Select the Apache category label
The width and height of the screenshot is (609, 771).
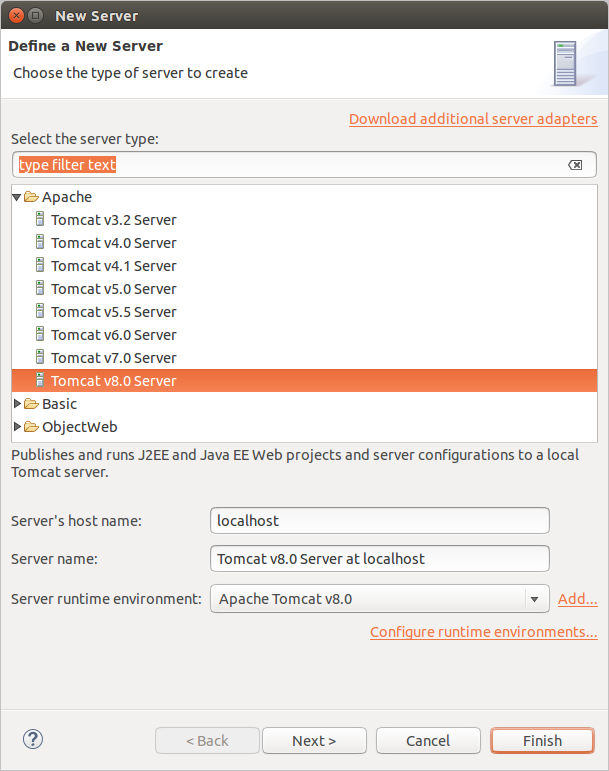pos(67,197)
